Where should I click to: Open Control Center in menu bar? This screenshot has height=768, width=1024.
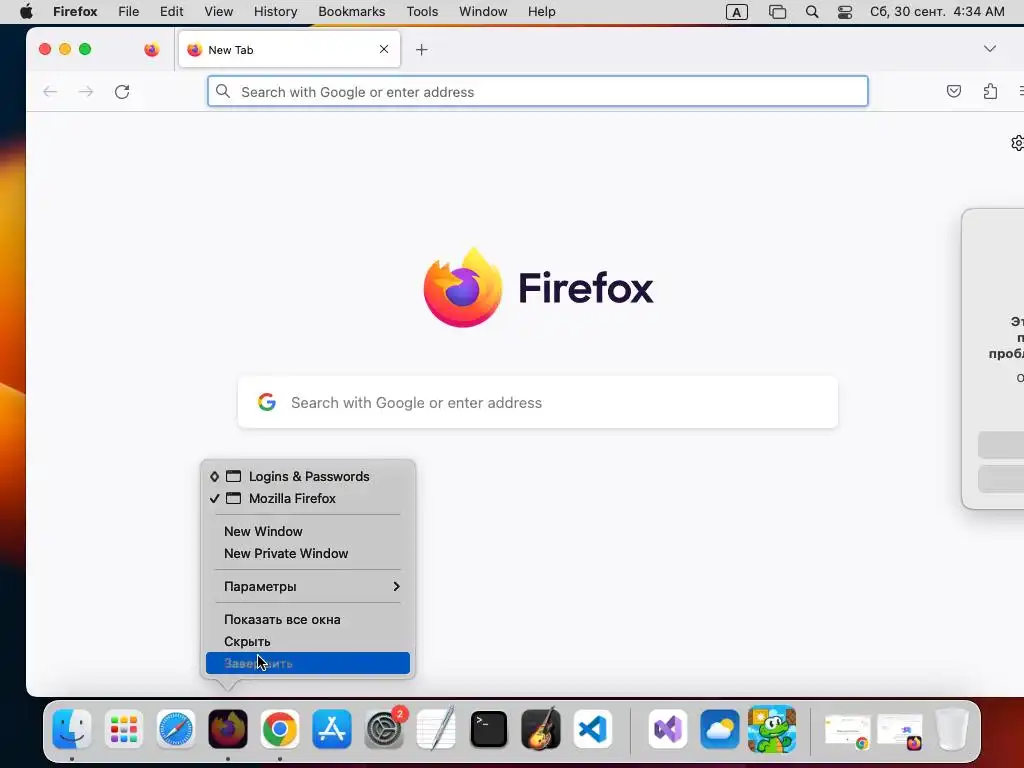845,12
